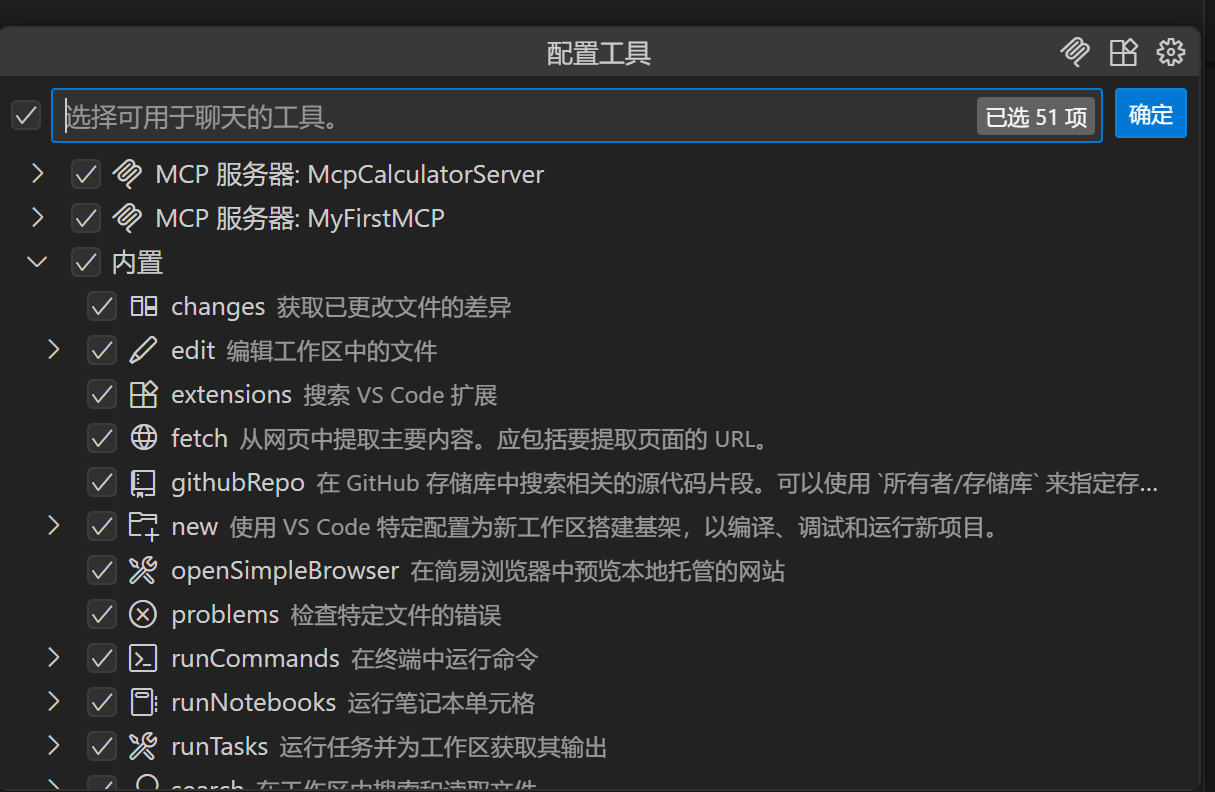Expand the McpCalculatorServer node
1215x792 pixels.
click(38, 174)
